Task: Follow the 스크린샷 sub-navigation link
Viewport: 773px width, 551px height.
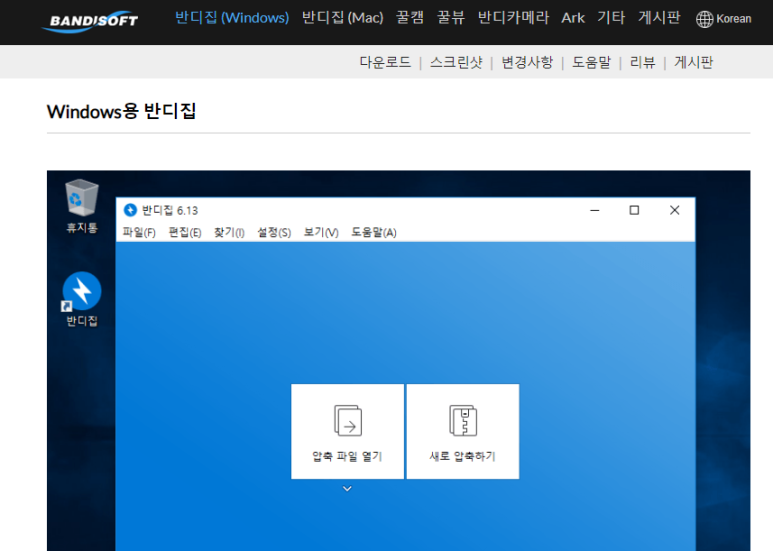Action: click(x=456, y=62)
